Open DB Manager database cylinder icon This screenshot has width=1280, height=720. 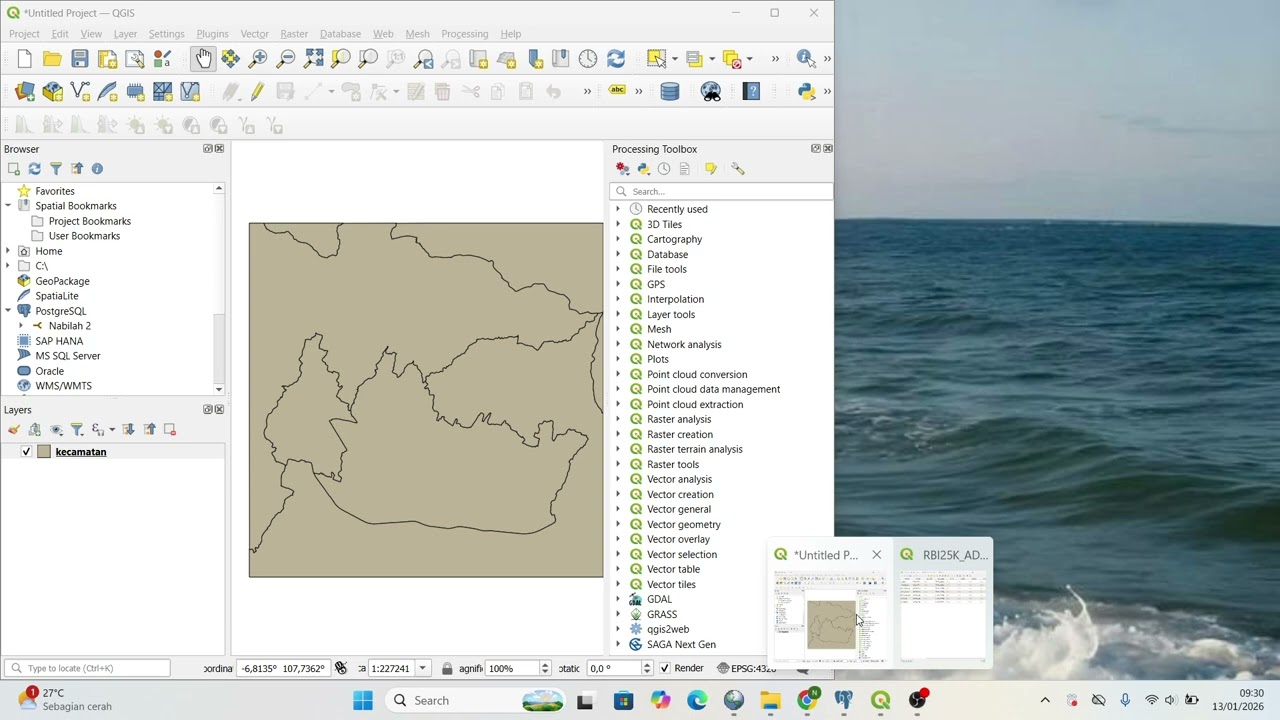pos(670,92)
